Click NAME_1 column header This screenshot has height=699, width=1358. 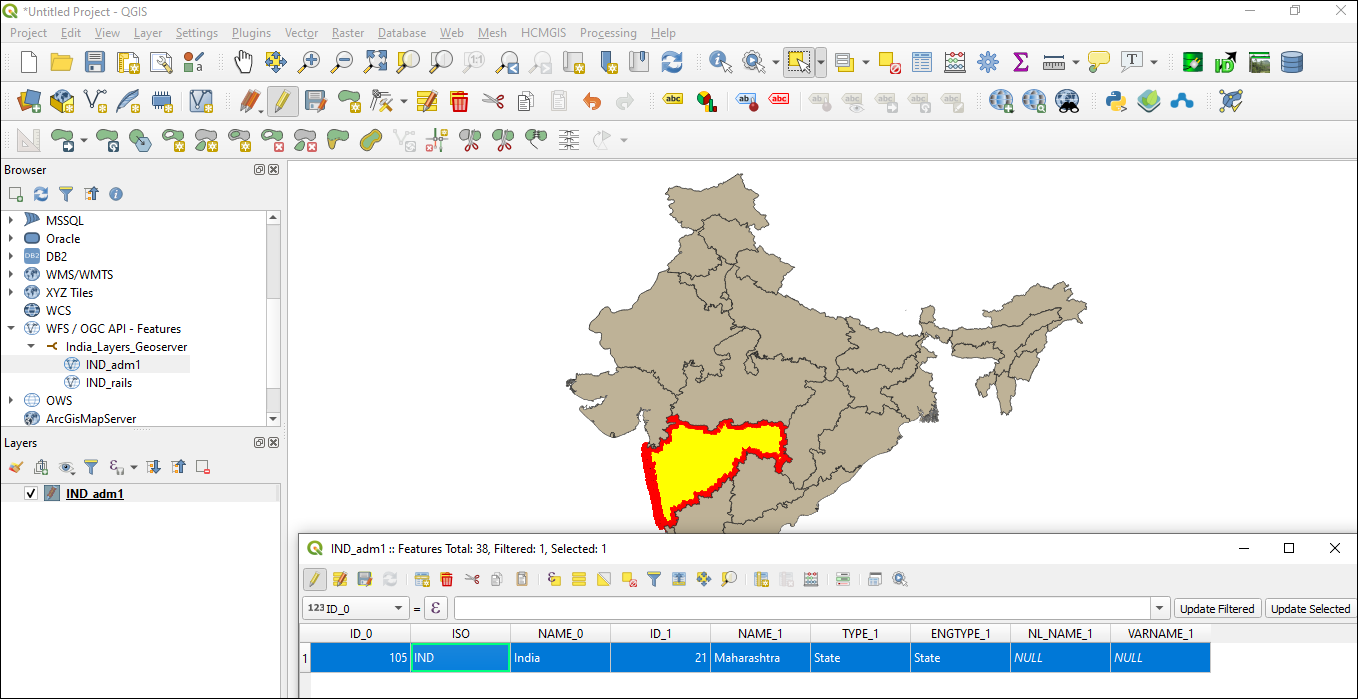(x=760, y=633)
